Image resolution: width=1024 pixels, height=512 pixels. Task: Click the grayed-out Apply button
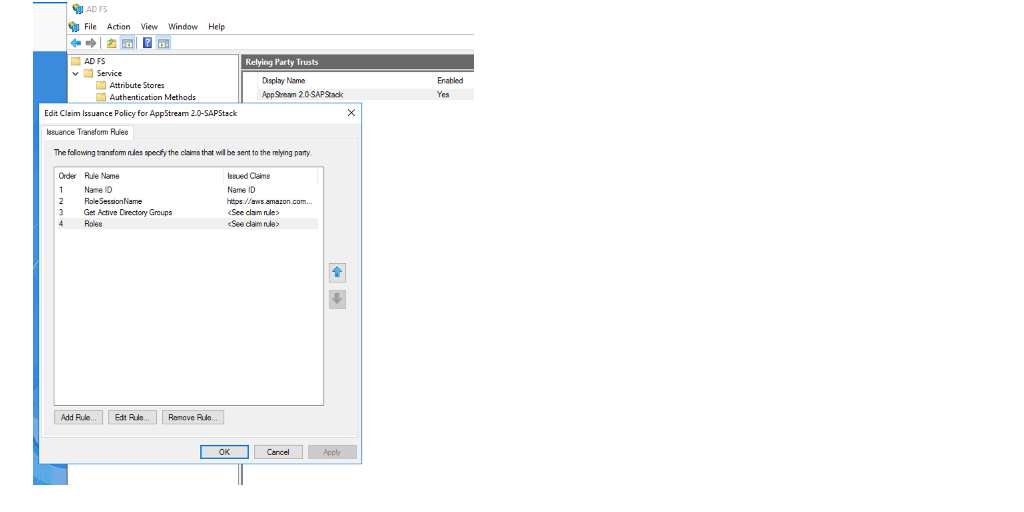point(332,452)
